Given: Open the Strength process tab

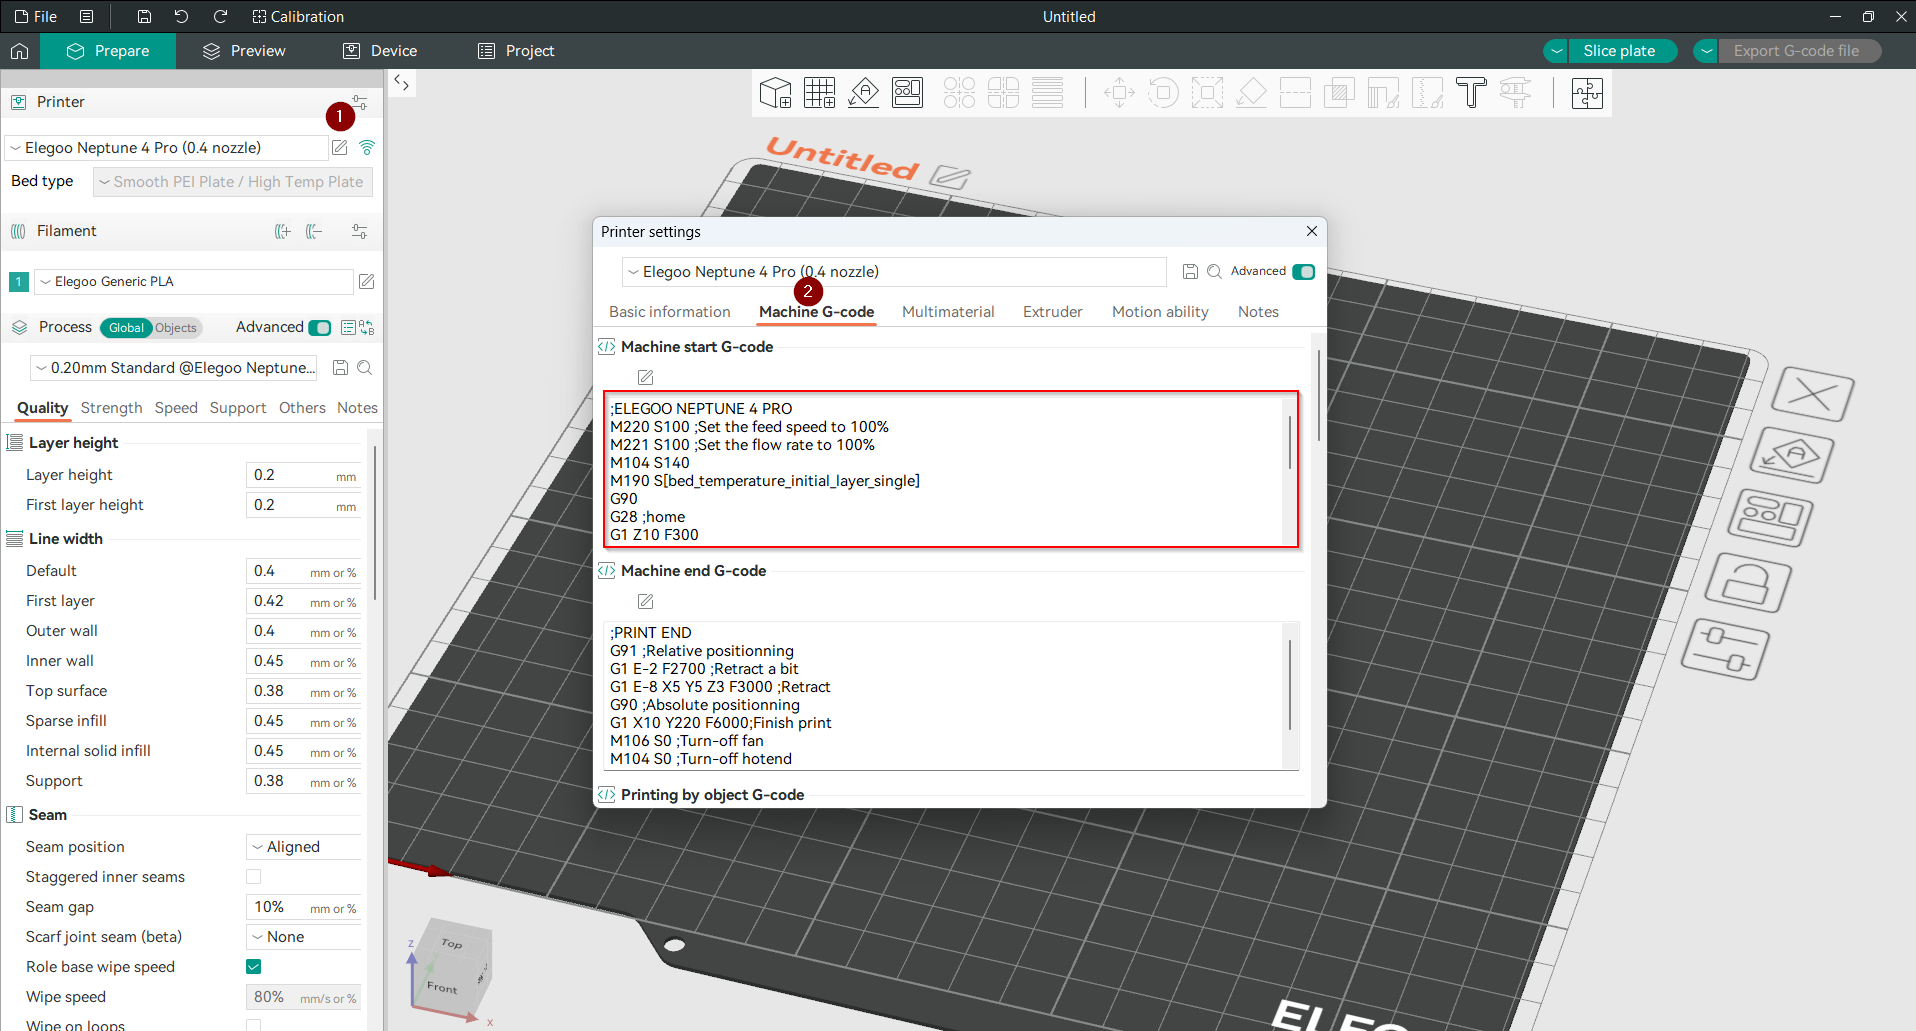Looking at the screenshot, I should pyautogui.click(x=111, y=408).
